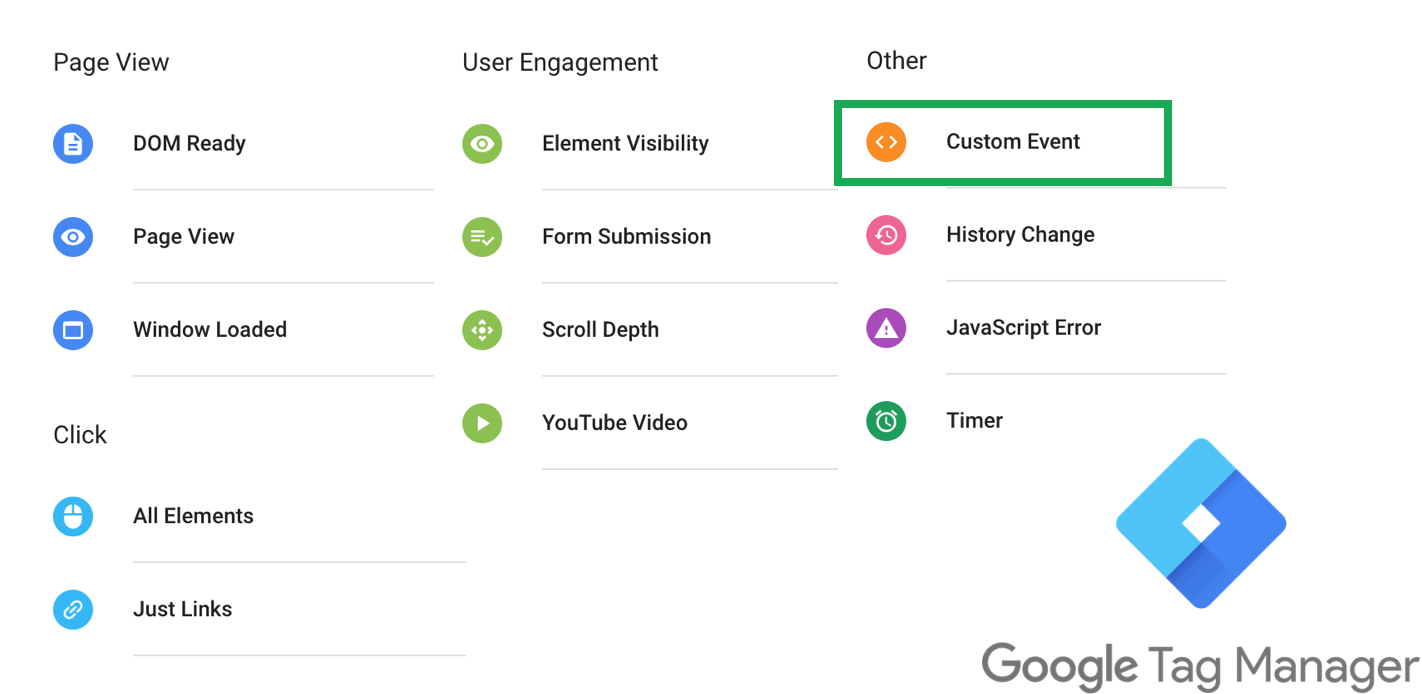
Task: Click the DOM Ready document icon
Action: [73, 144]
